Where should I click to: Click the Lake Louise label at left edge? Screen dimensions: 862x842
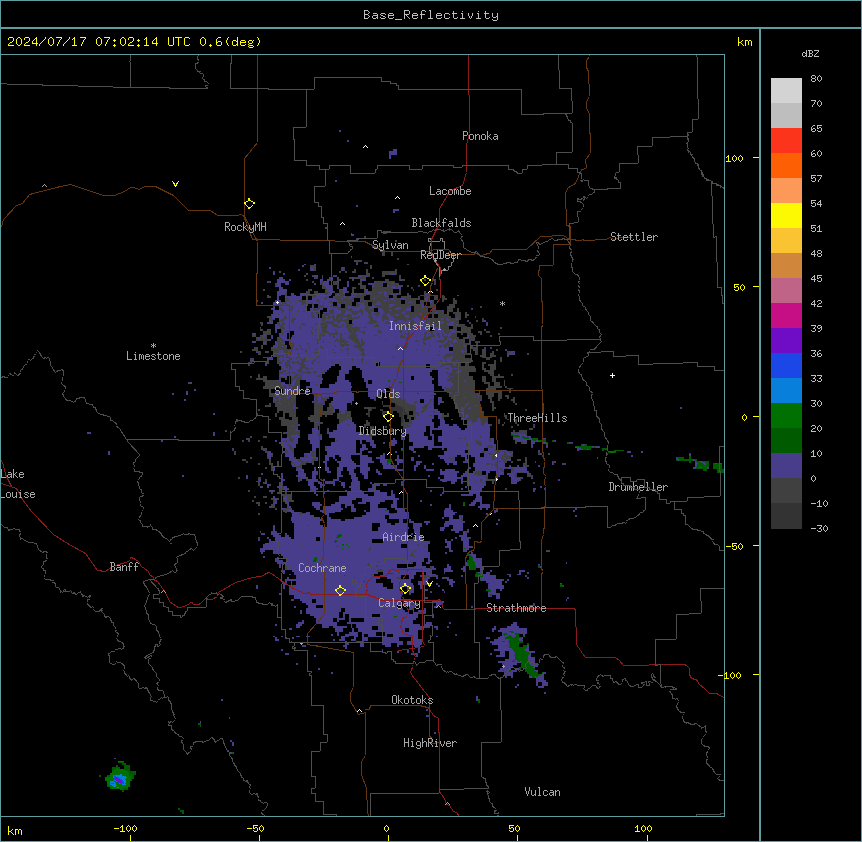click(18, 484)
